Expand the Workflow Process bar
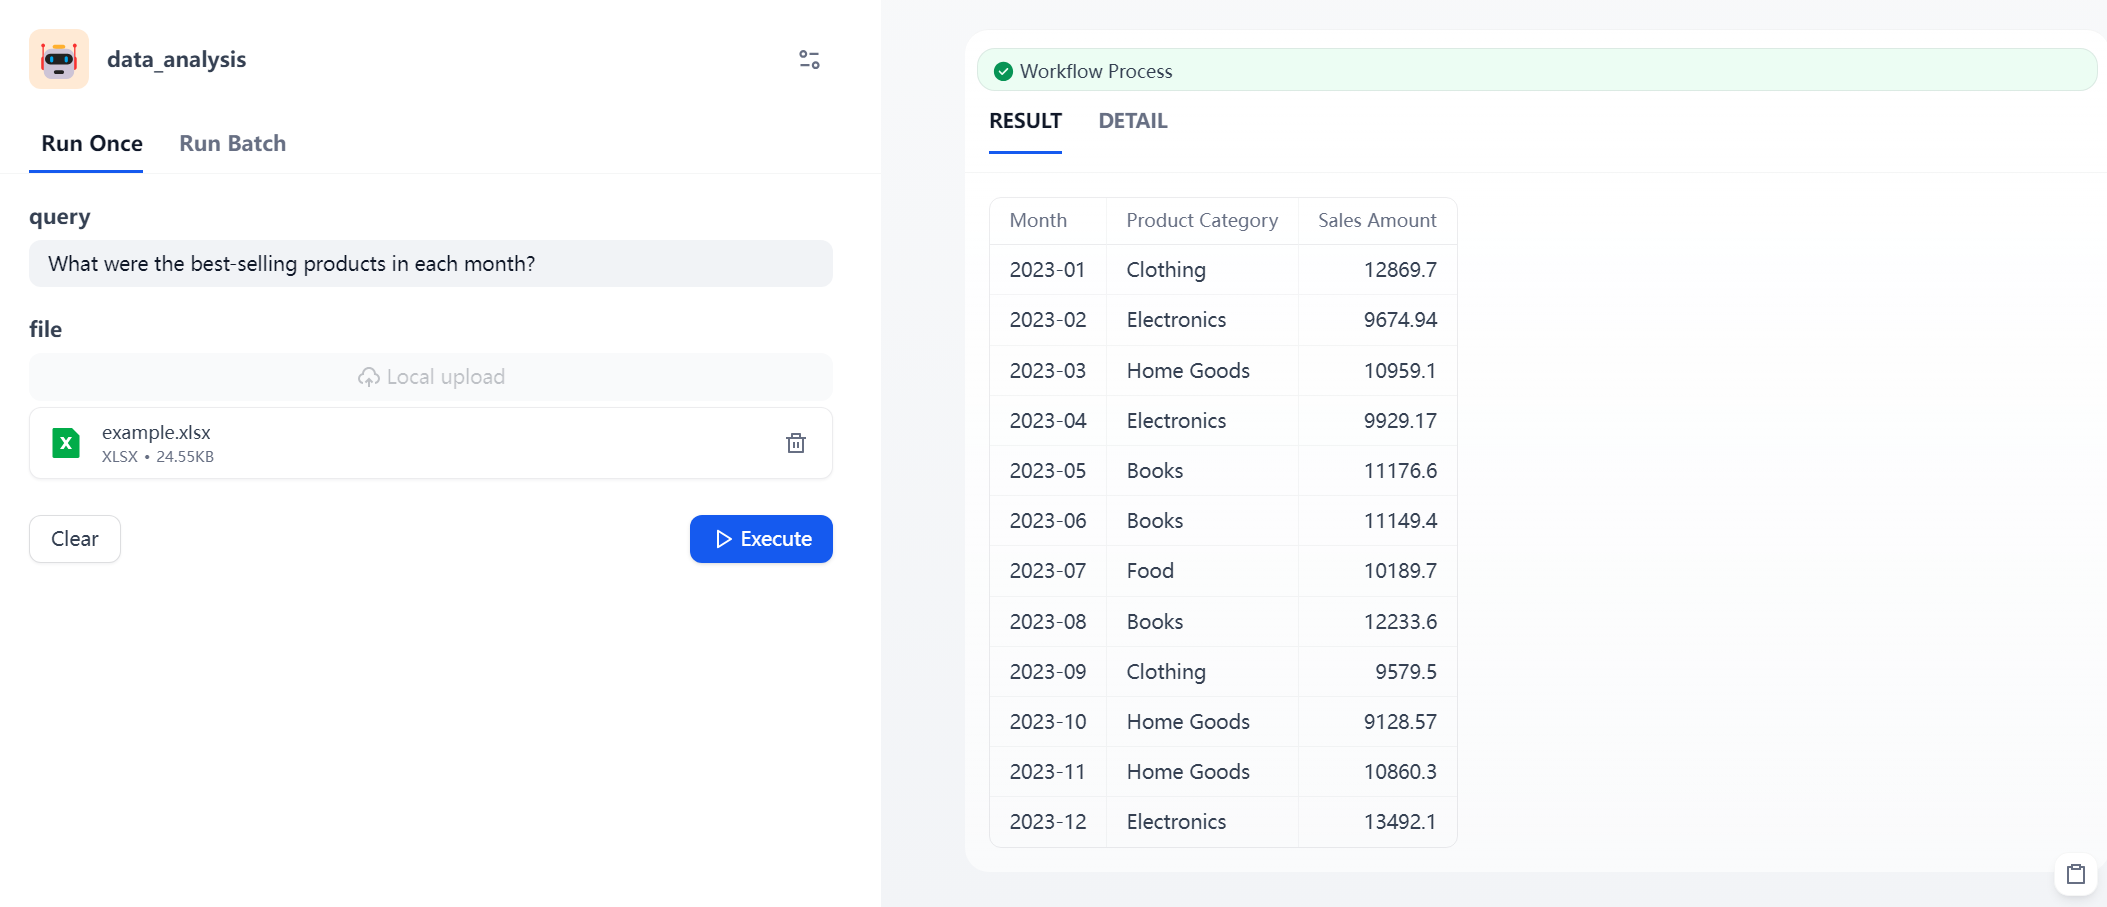Image resolution: width=2107 pixels, height=907 pixels. pos(1535,71)
